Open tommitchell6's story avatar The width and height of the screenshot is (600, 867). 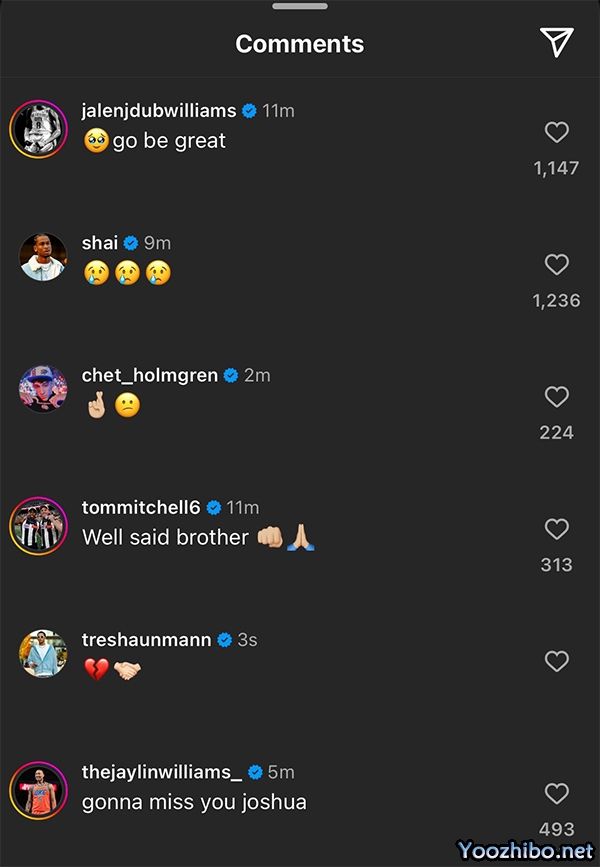tap(38, 523)
